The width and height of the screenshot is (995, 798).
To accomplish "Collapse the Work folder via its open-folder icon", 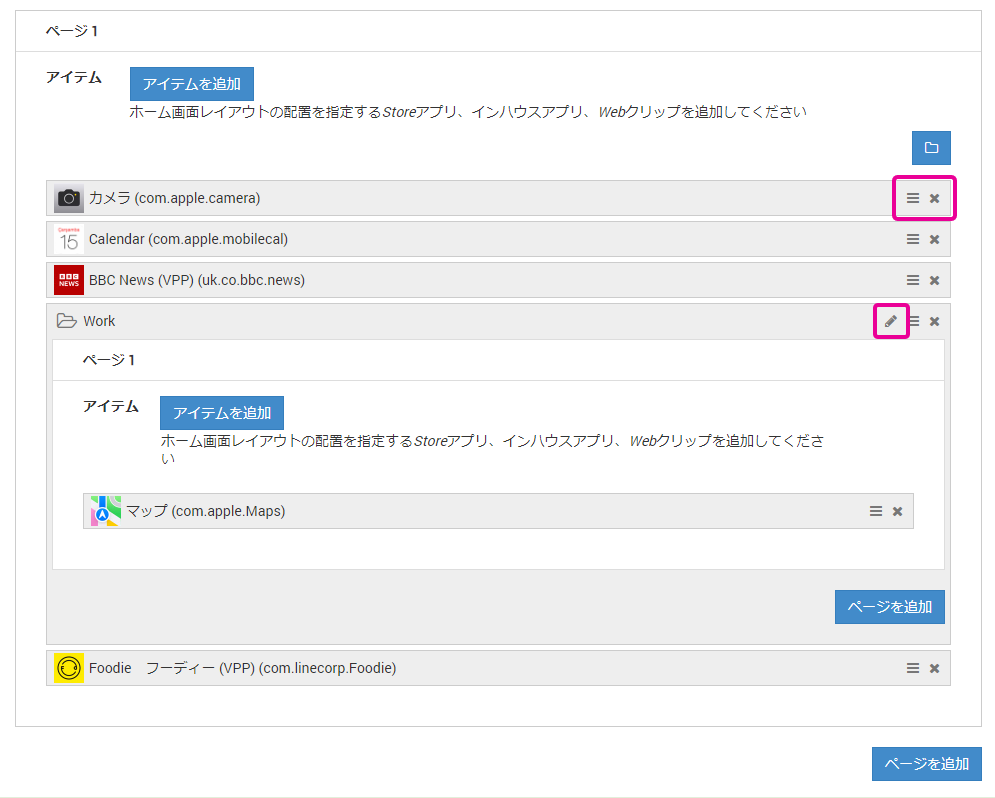I will coord(66,321).
